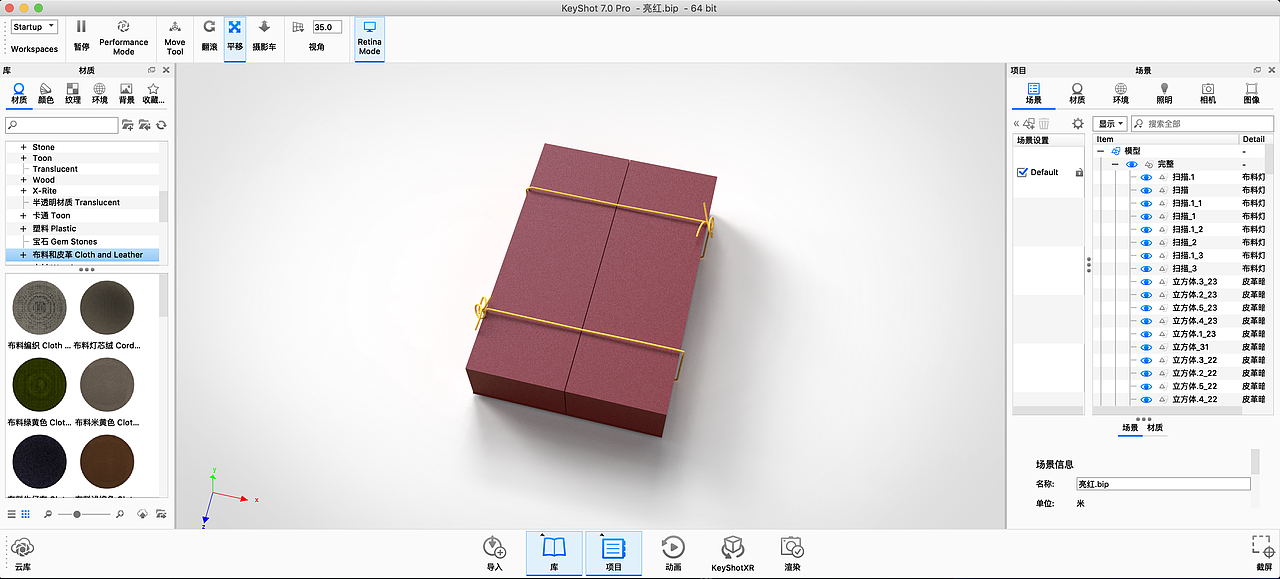Pause rendering with the 暂停 button
The height and width of the screenshot is (579, 1280).
(x=81, y=36)
